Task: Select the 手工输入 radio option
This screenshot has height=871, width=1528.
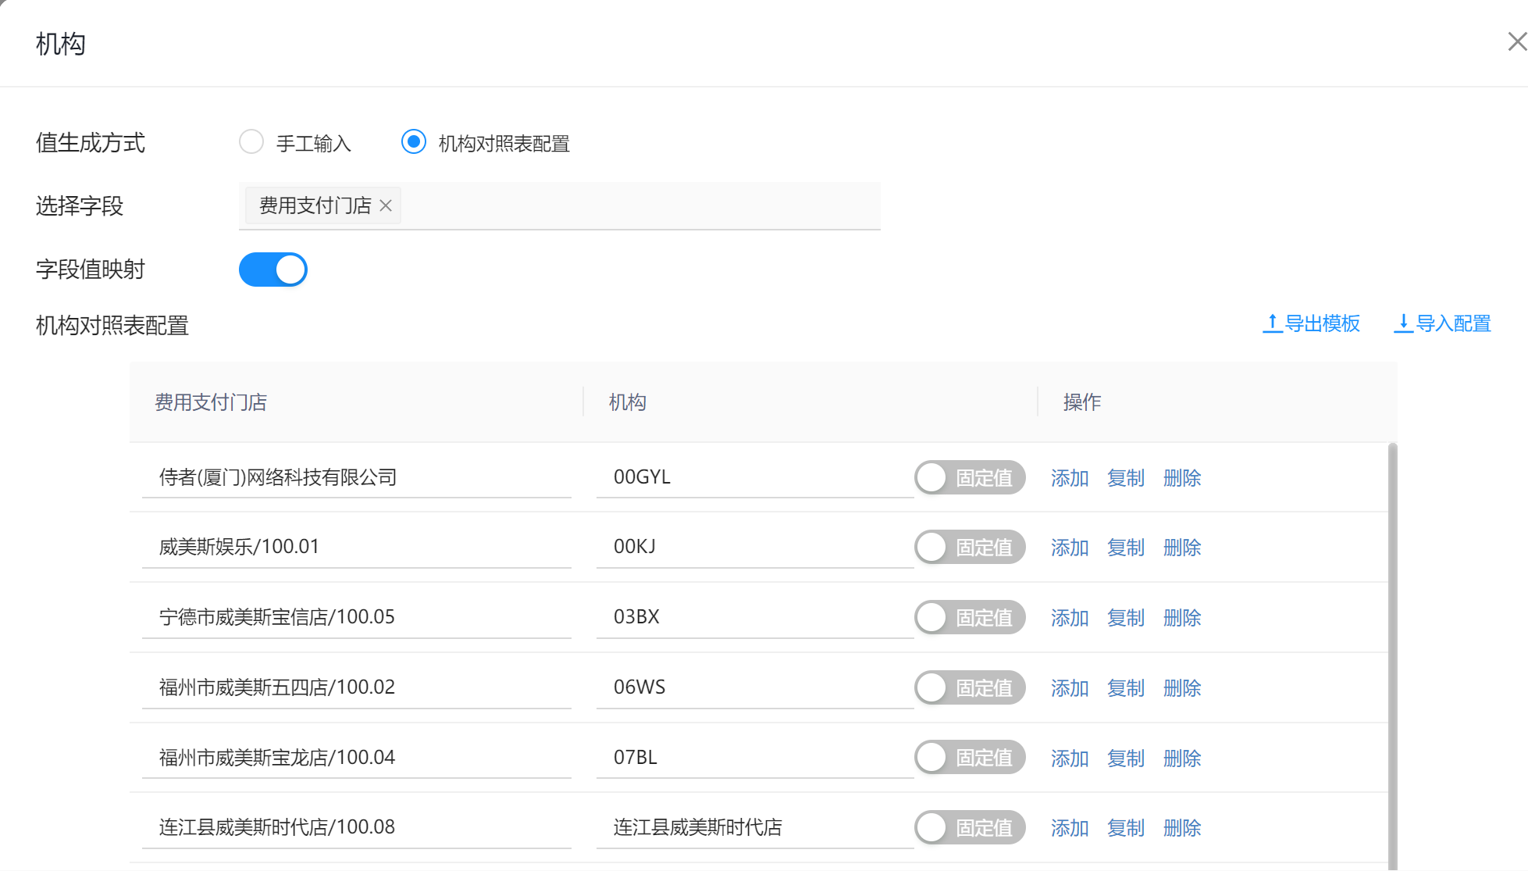Action: 251,142
